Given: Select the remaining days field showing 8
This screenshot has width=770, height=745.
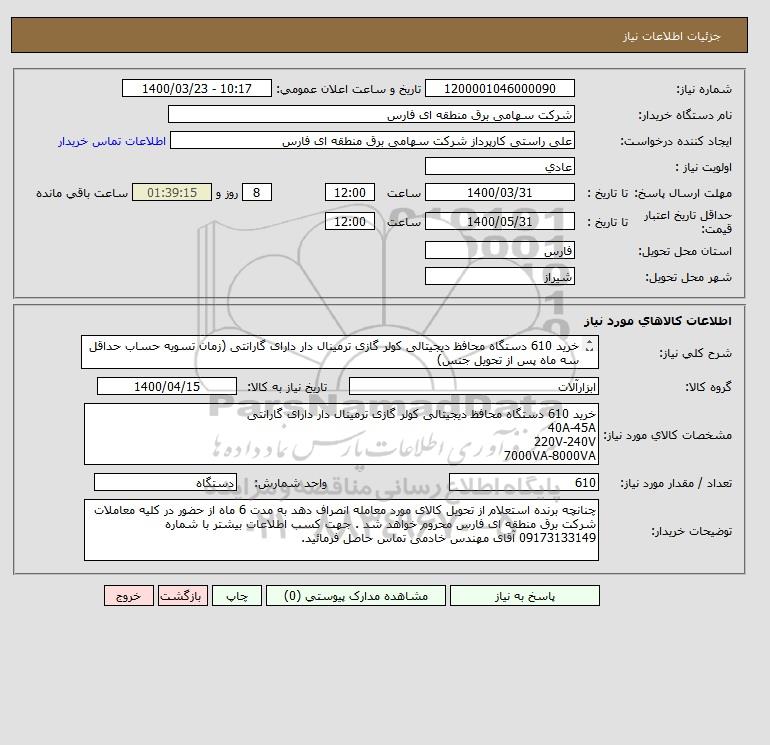Looking at the screenshot, I should [x=257, y=193].
